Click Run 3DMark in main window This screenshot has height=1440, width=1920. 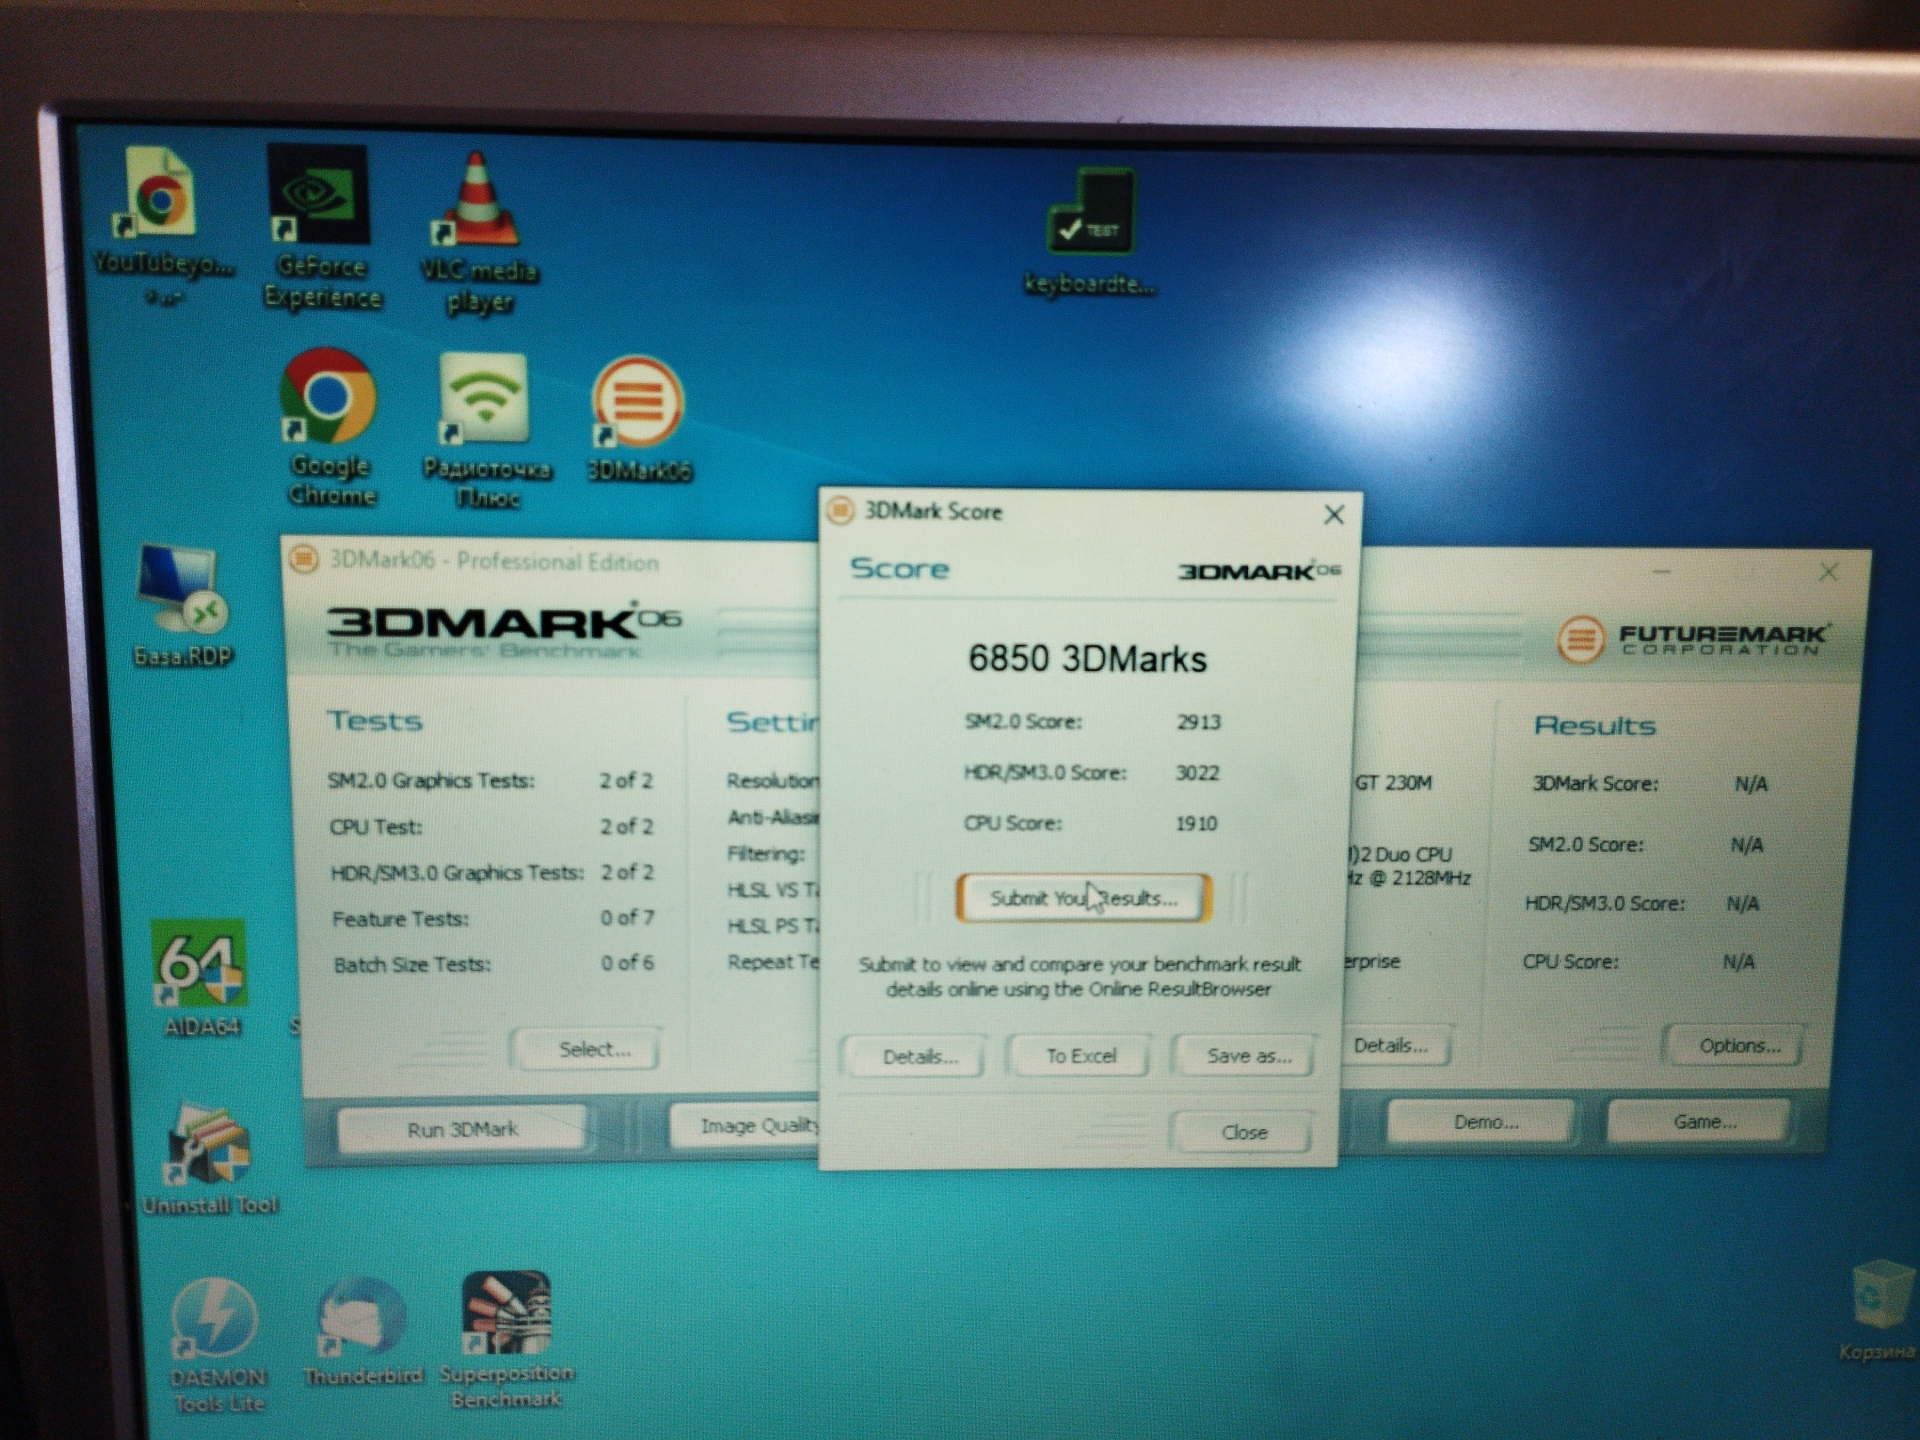click(x=462, y=1129)
